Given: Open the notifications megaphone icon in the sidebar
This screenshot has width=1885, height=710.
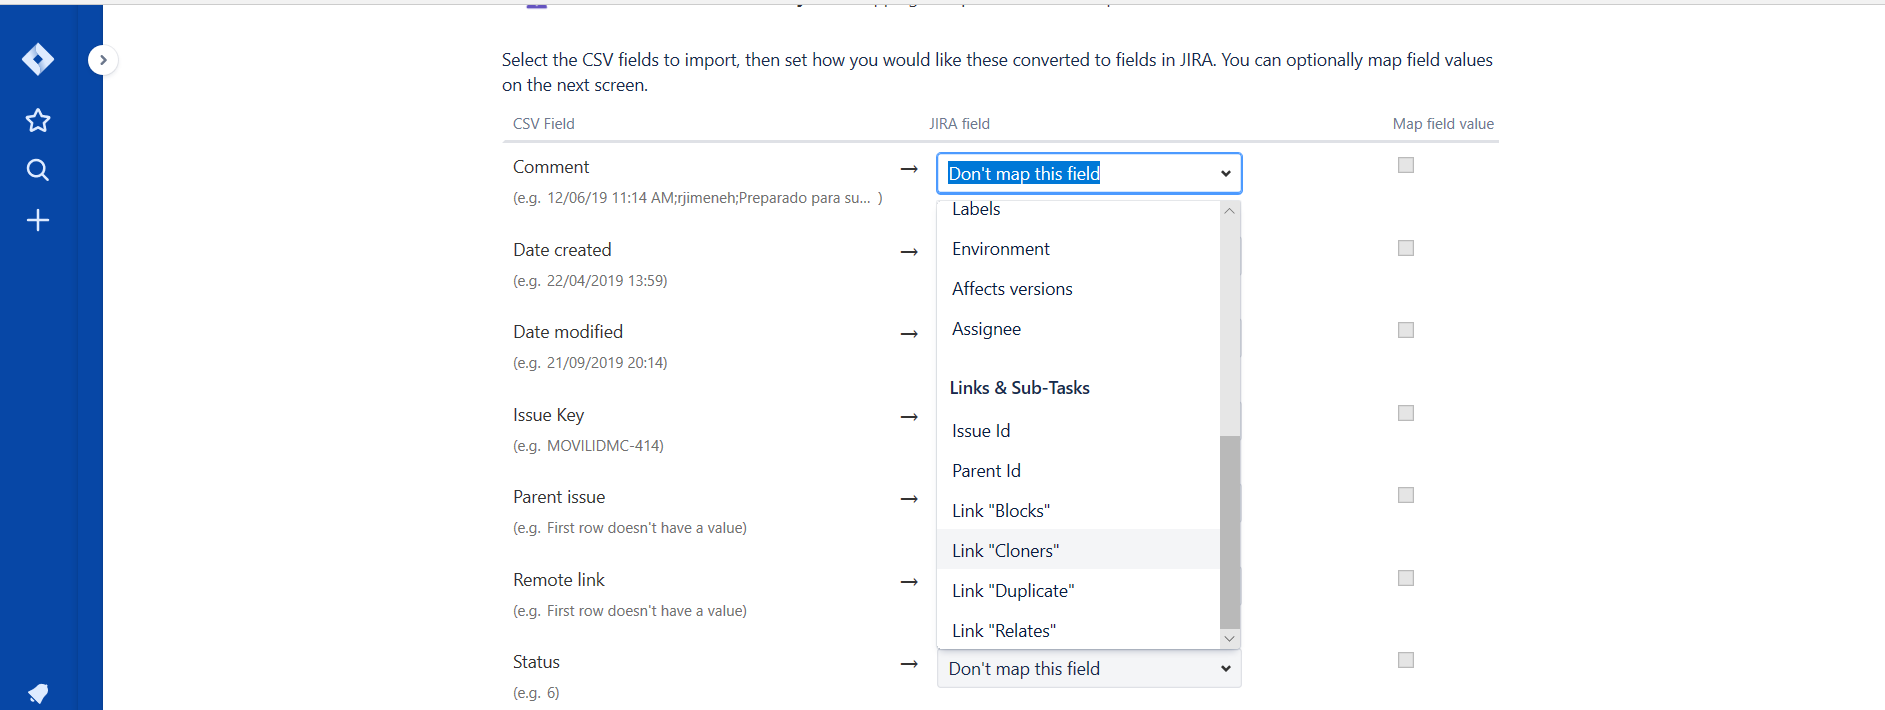Looking at the screenshot, I should click(x=38, y=693).
